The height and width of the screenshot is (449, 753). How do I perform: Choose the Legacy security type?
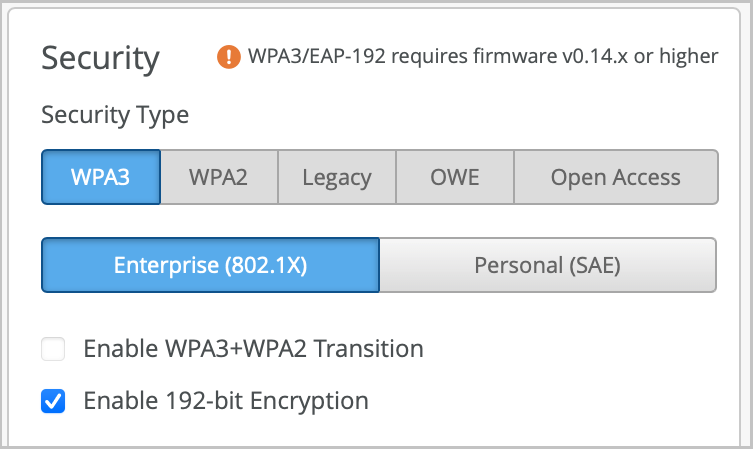[x=337, y=178]
